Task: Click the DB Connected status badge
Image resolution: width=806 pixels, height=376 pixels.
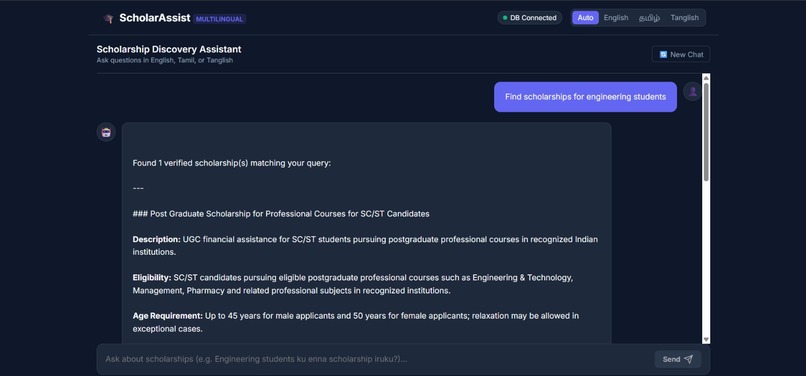Action: pyautogui.click(x=529, y=18)
